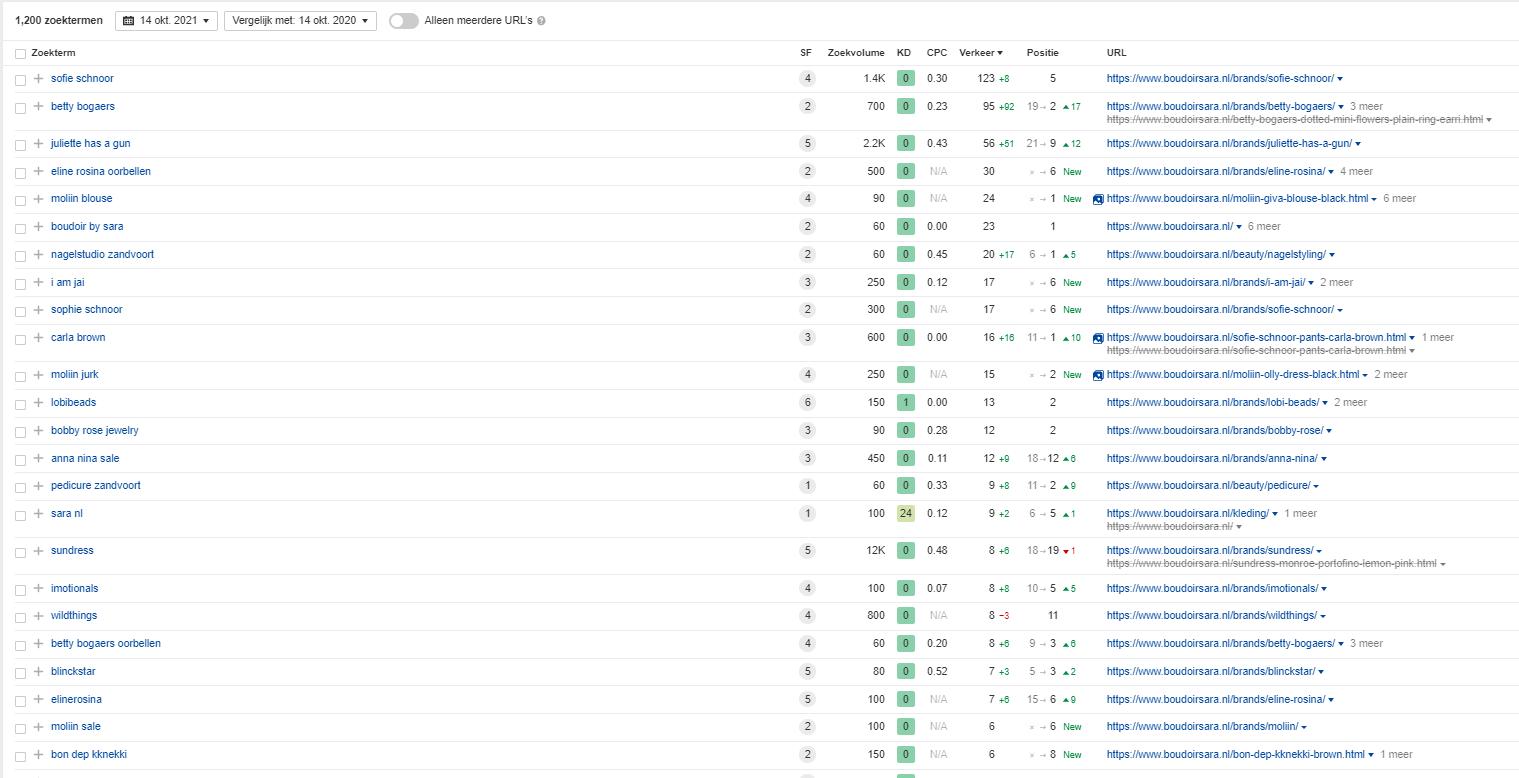The image size is (1519, 778).
Task: Sort by the Zoekvolume column header
Action: click(x=856, y=53)
